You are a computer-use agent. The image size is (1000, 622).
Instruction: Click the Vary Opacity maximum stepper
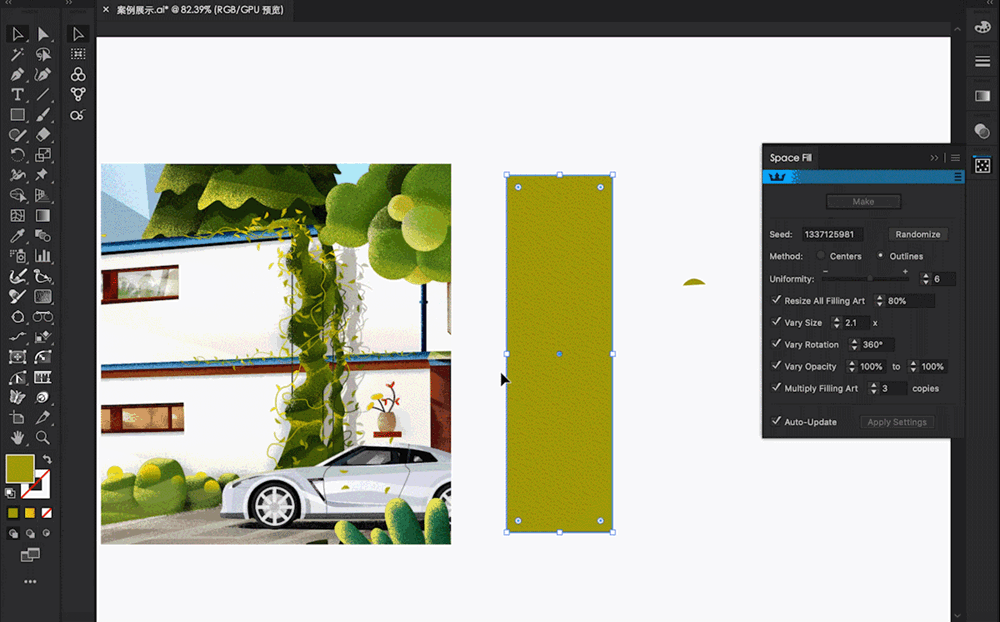coord(913,366)
